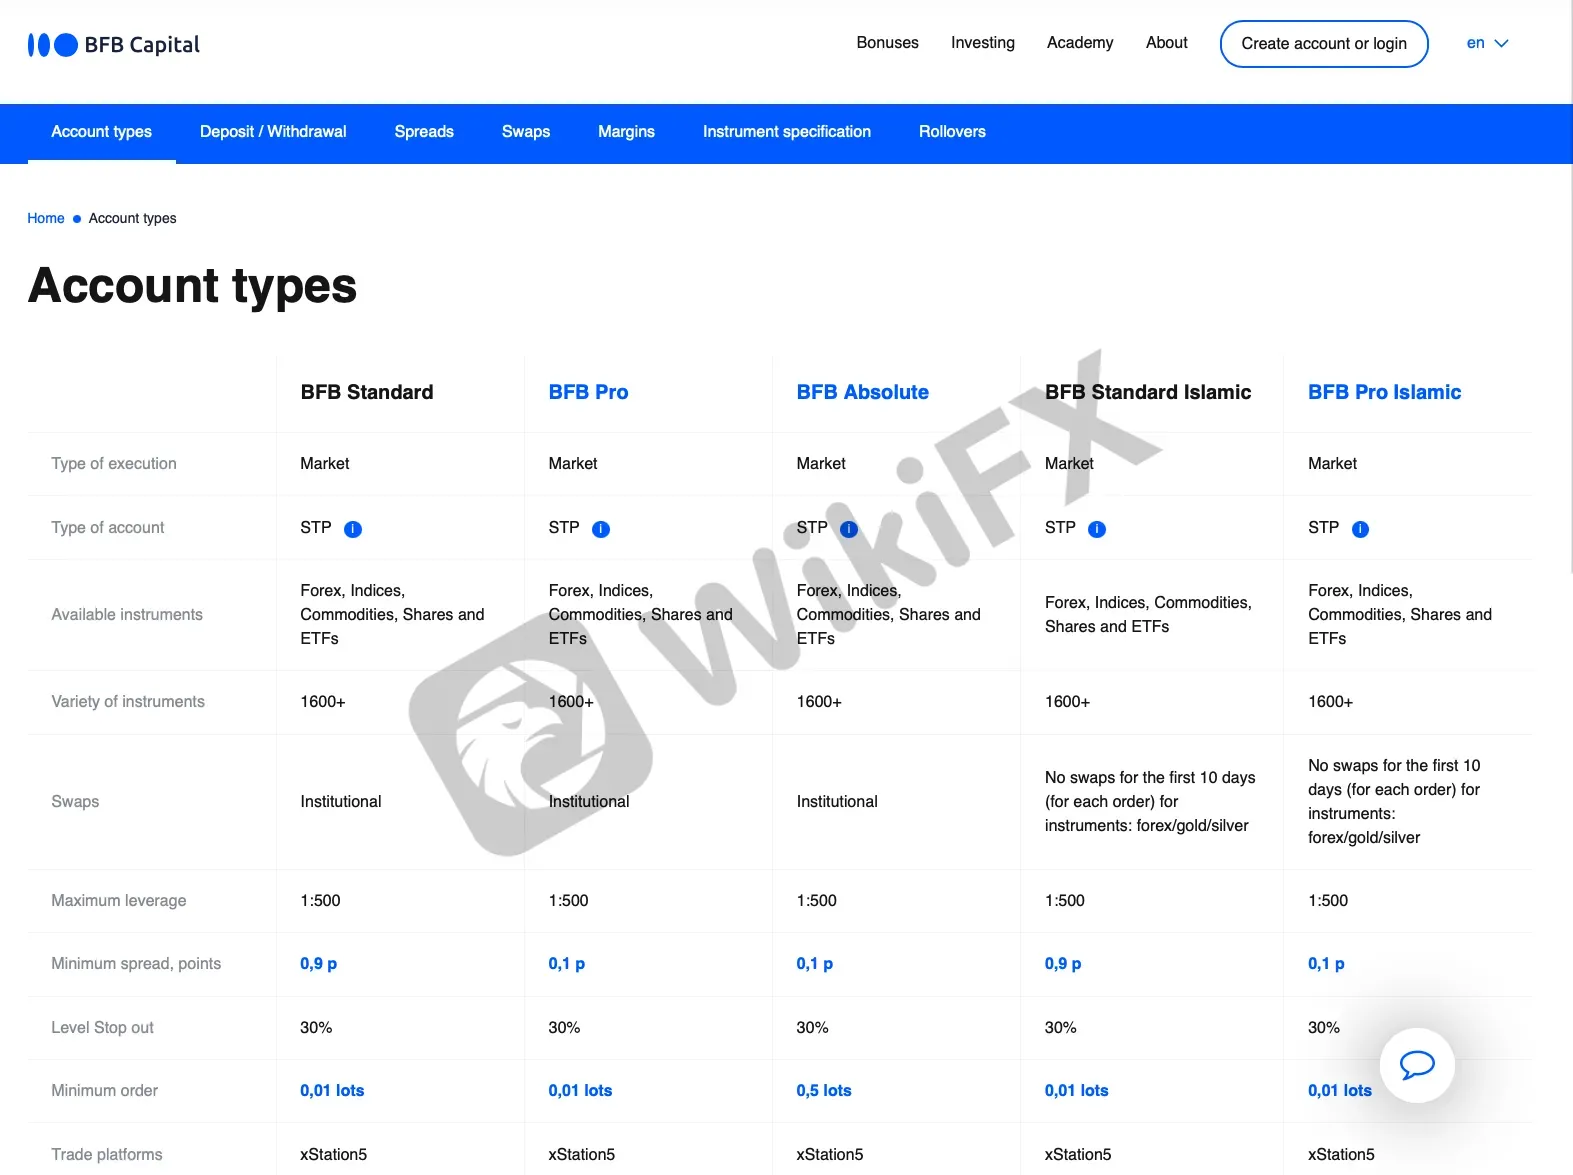Open the BFB Pro account link
The image size is (1573, 1175).
coord(588,392)
